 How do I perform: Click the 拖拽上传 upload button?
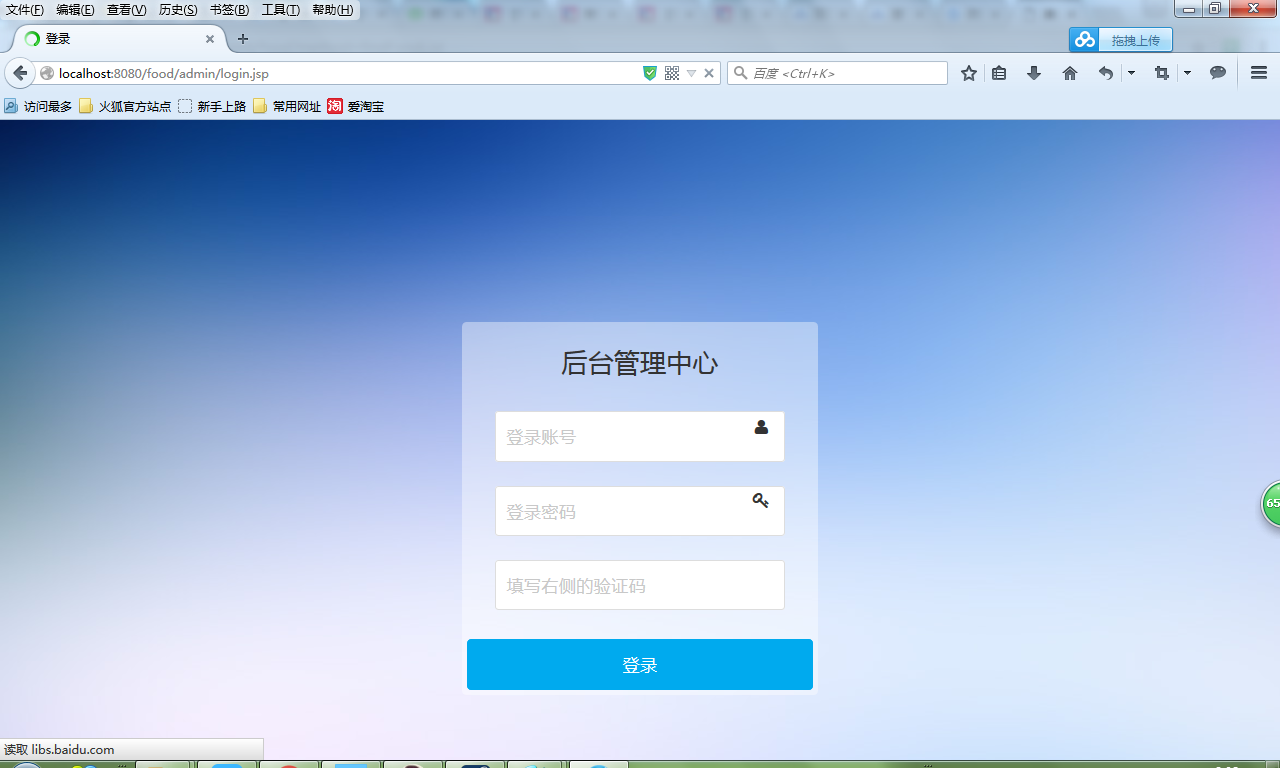[1121, 40]
